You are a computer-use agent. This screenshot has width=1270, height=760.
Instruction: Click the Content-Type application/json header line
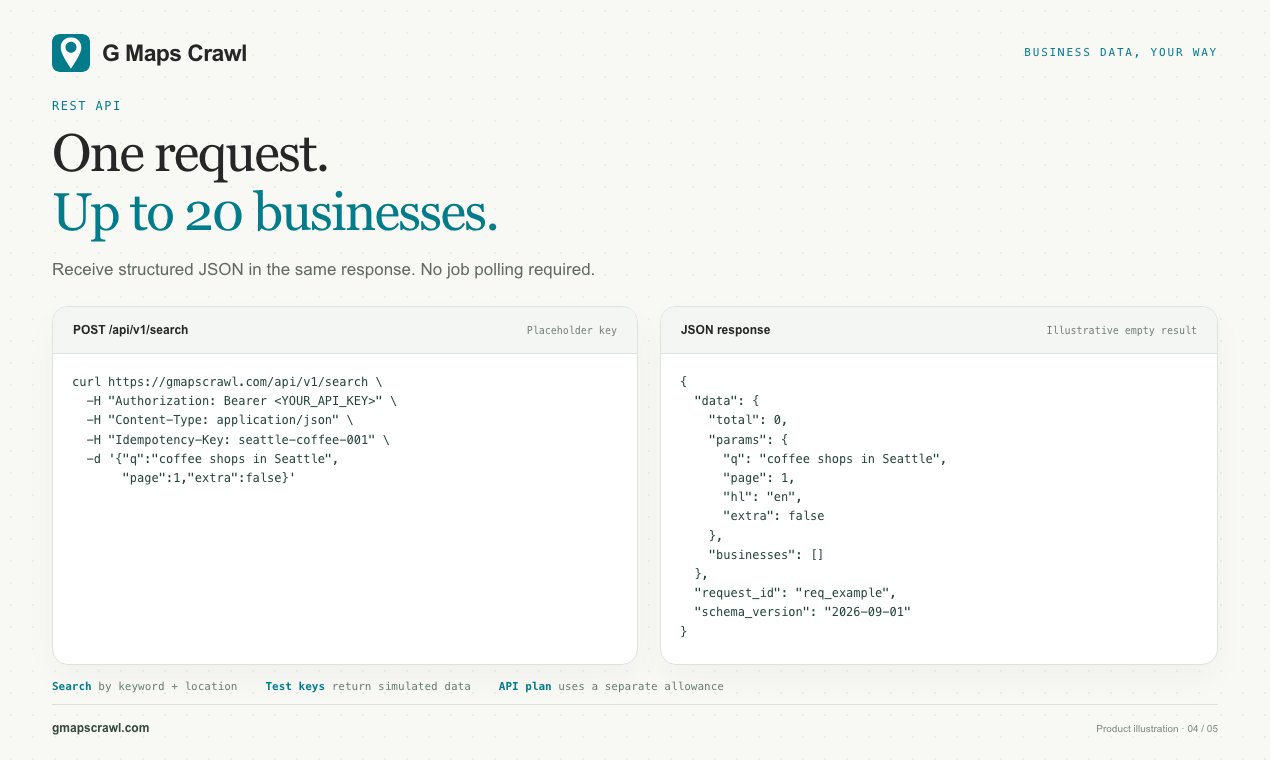tap(220, 420)
